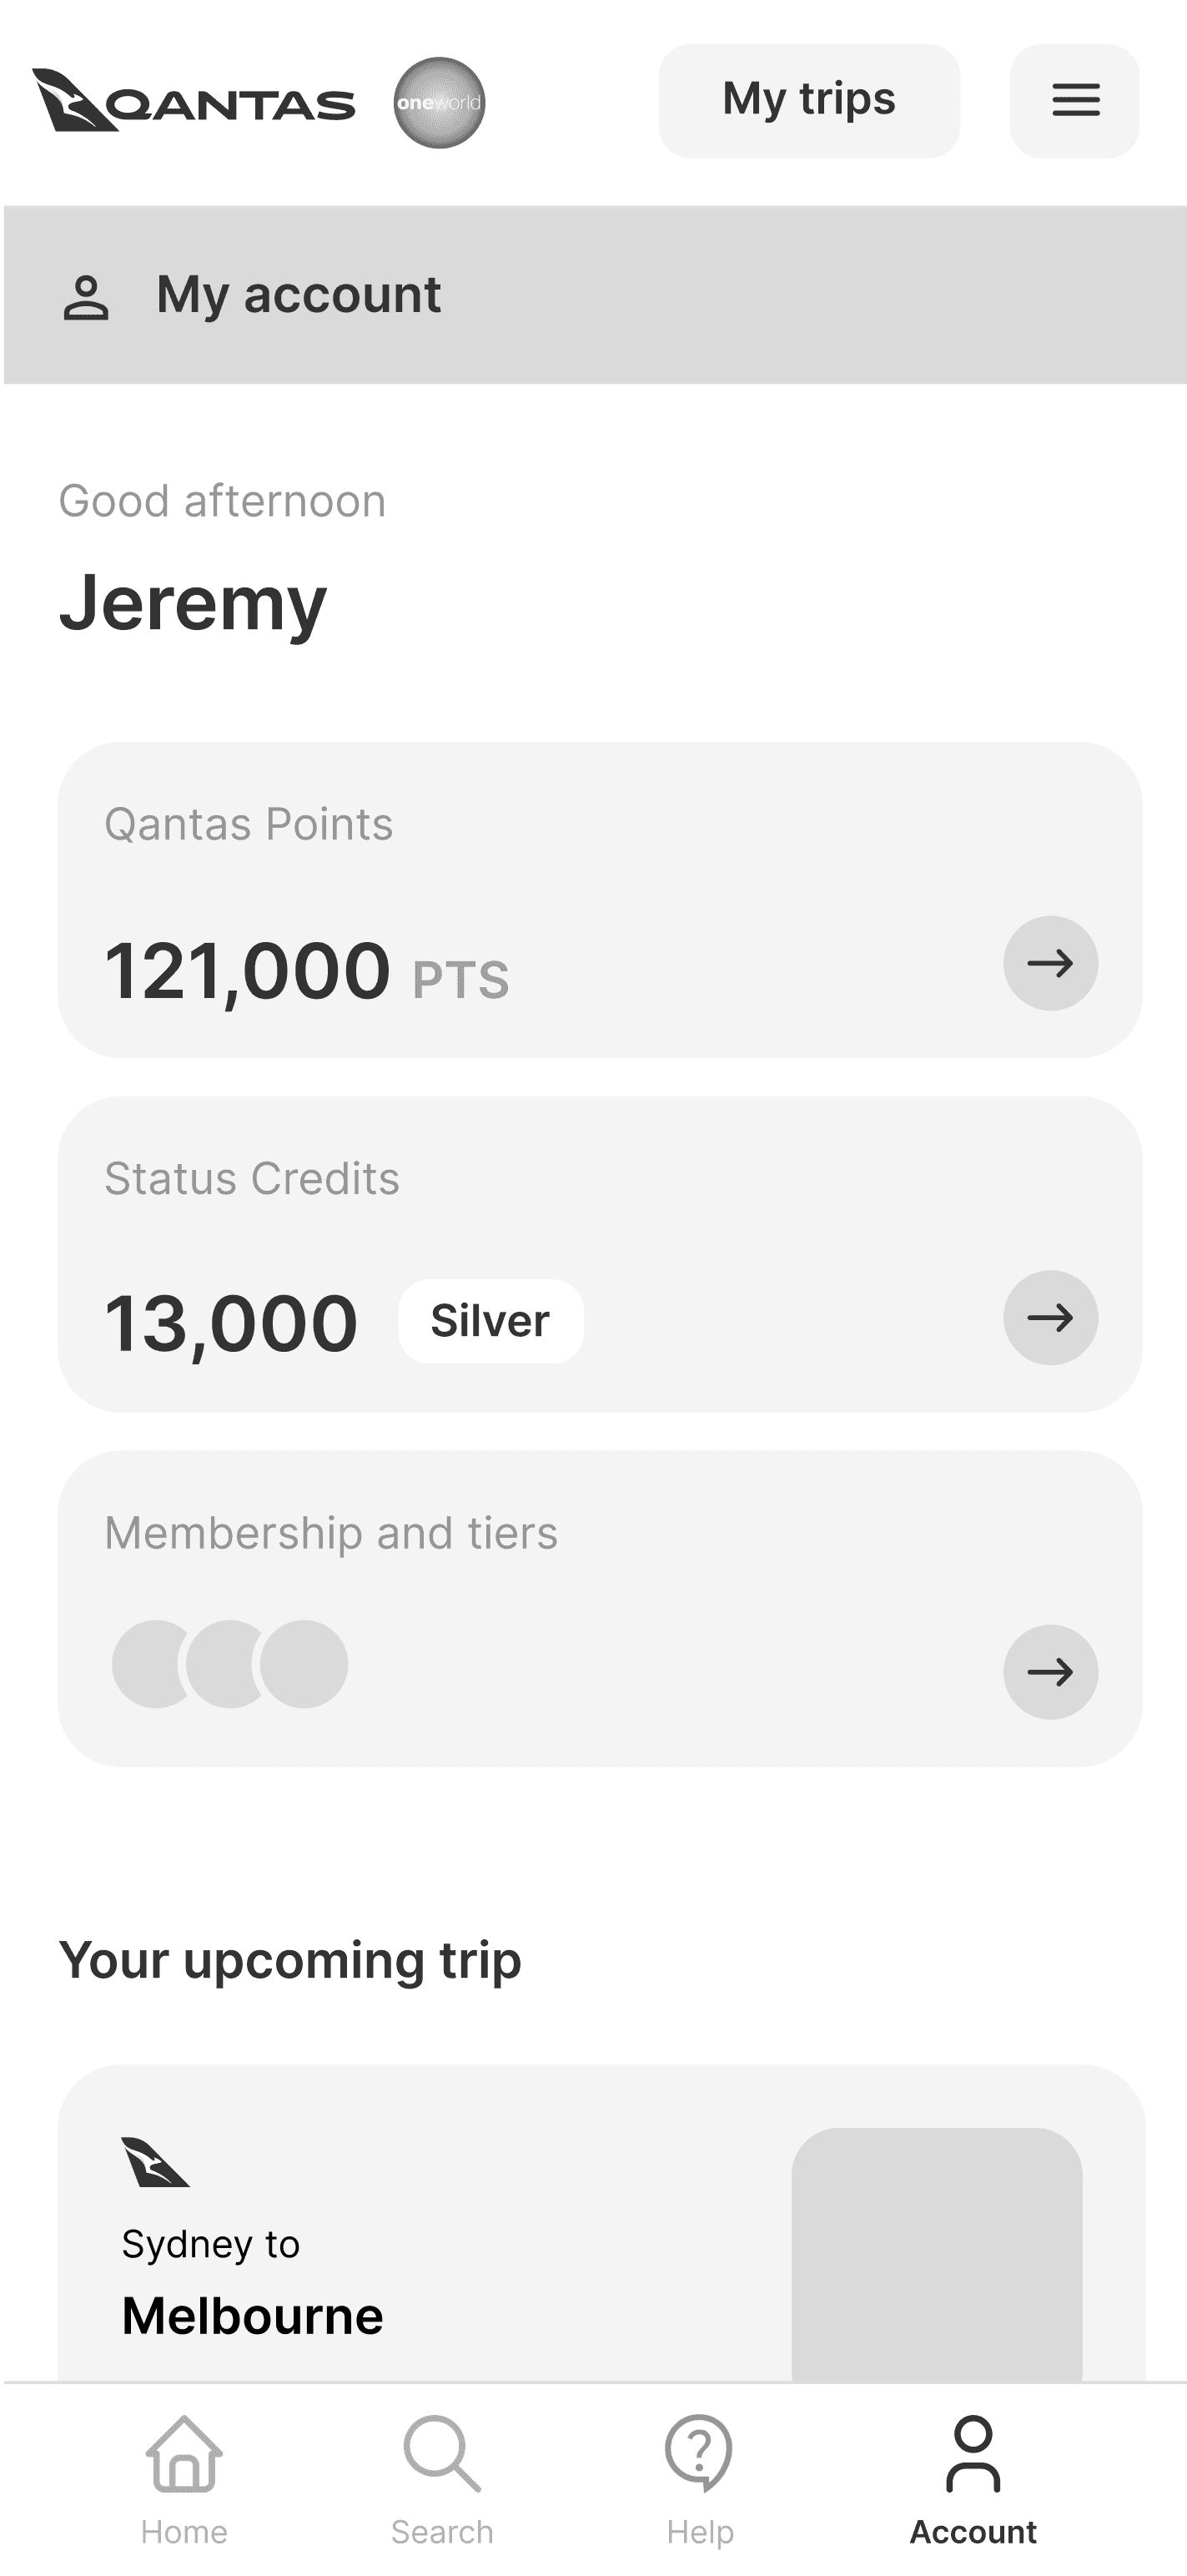Open Status Credits details arrow
Viewport: 1187px width, 2576px height.
tap(1050, 1317)
